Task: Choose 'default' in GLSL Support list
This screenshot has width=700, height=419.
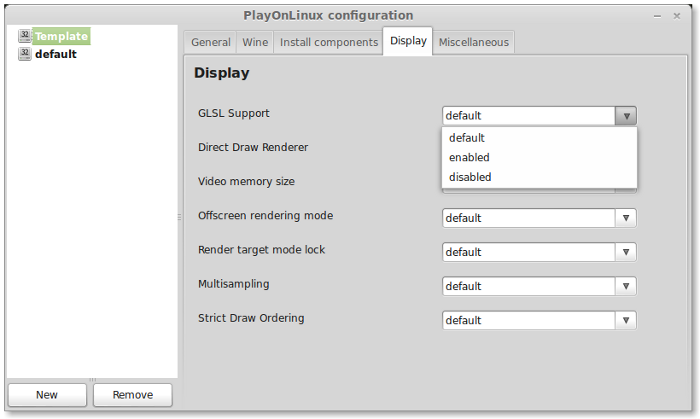Action: [539, 138]
